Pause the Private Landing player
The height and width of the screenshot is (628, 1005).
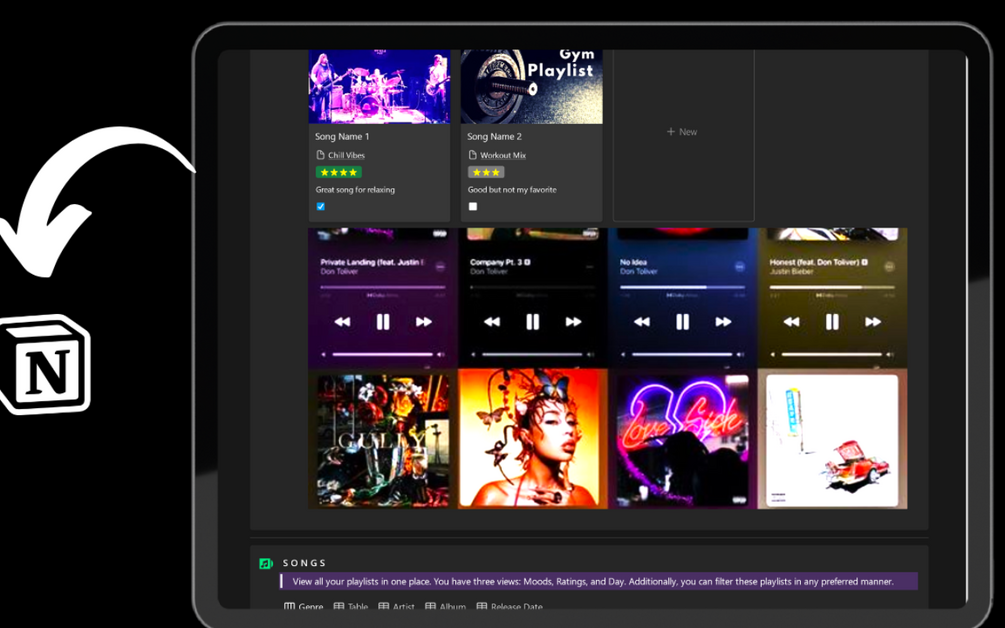coord(383,322)
